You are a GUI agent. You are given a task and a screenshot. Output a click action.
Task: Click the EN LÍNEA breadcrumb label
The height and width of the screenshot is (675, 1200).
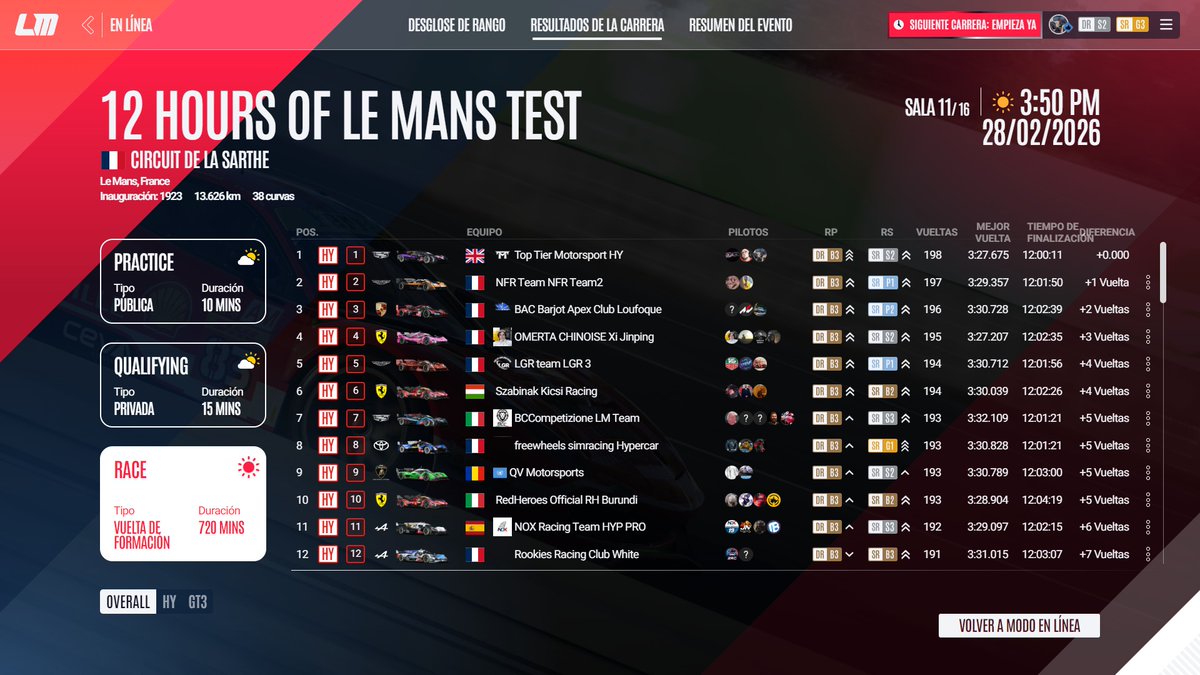(x=131, y=25)
